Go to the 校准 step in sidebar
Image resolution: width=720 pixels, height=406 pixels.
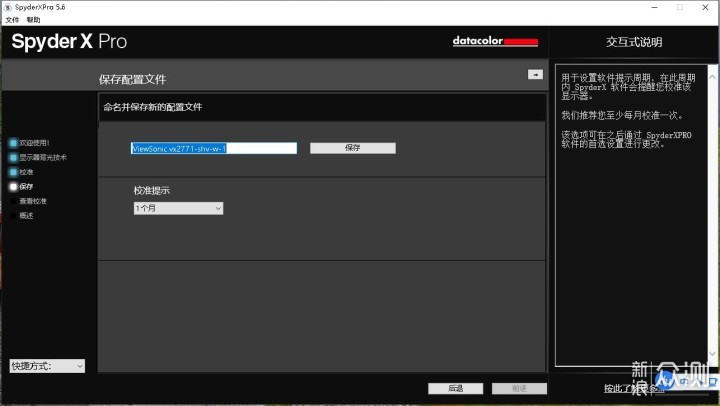click(21, 172)
